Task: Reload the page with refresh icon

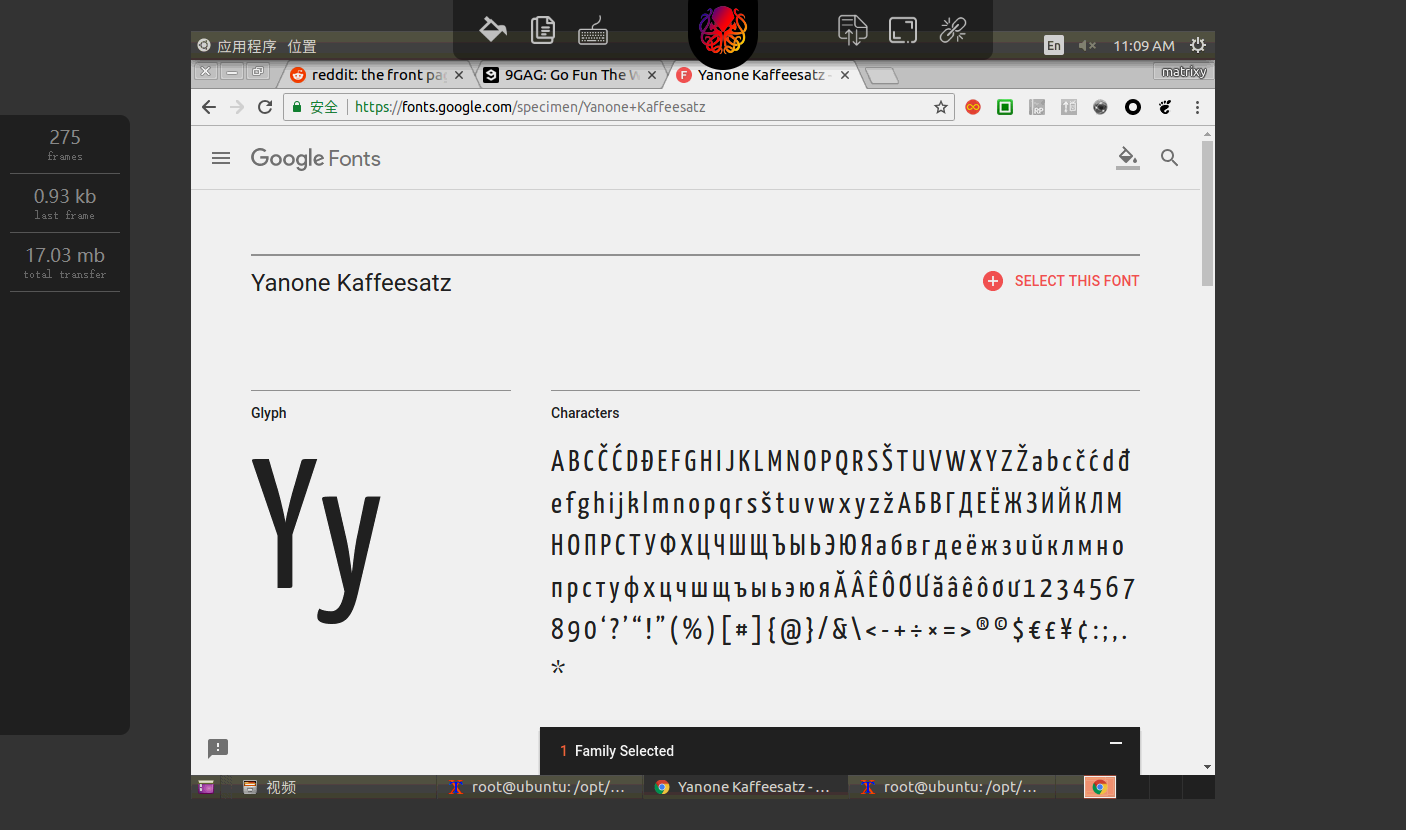Action: pyautogui.click(x=265, y=107)
